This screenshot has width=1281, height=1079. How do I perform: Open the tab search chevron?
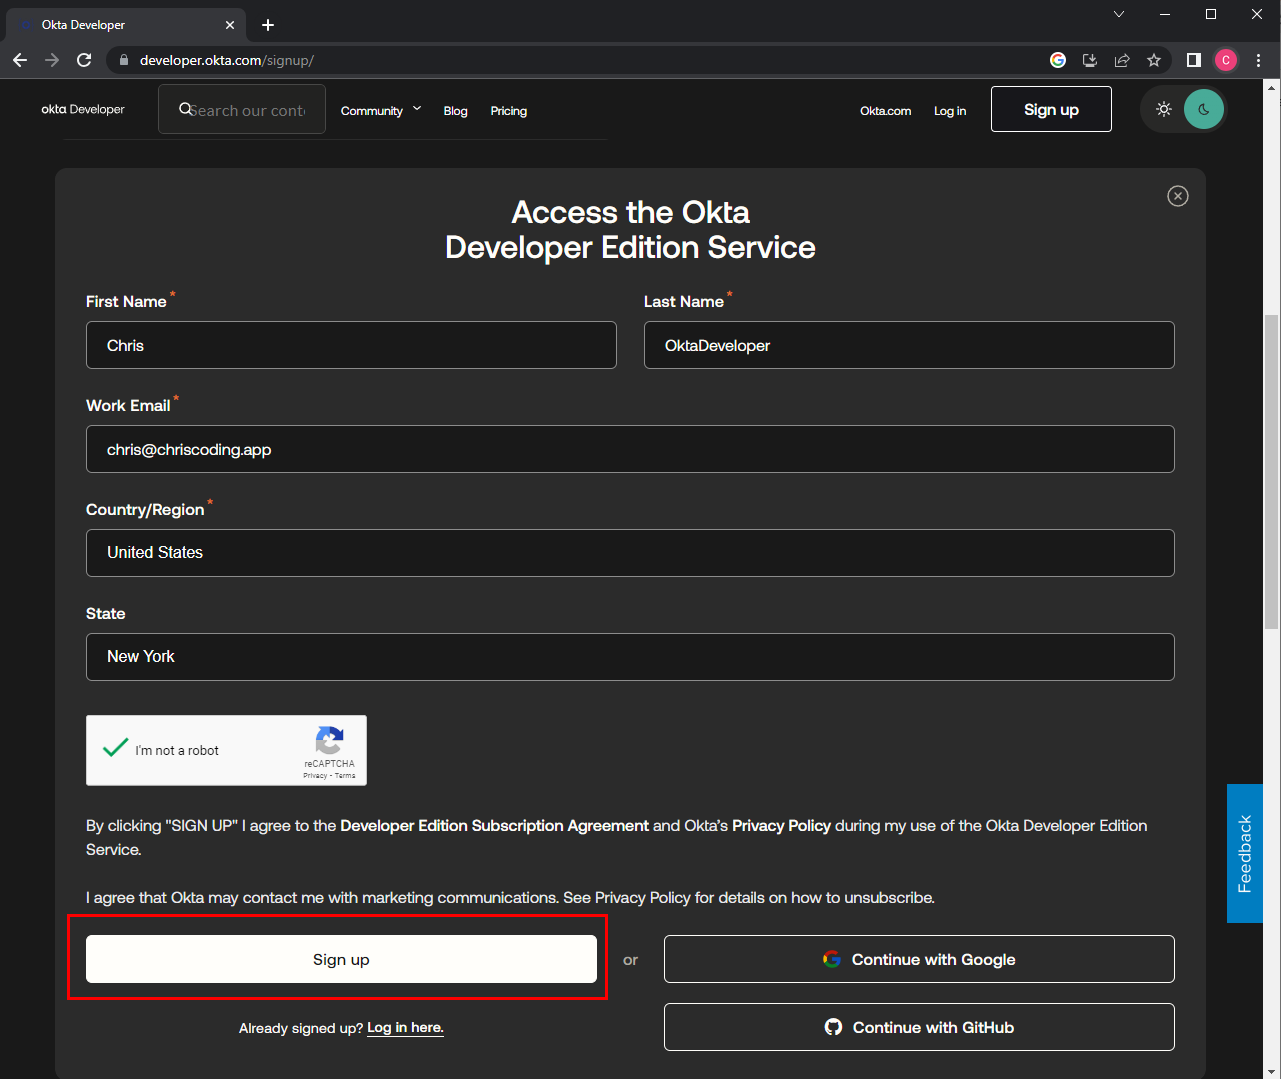pos(1119,14)
